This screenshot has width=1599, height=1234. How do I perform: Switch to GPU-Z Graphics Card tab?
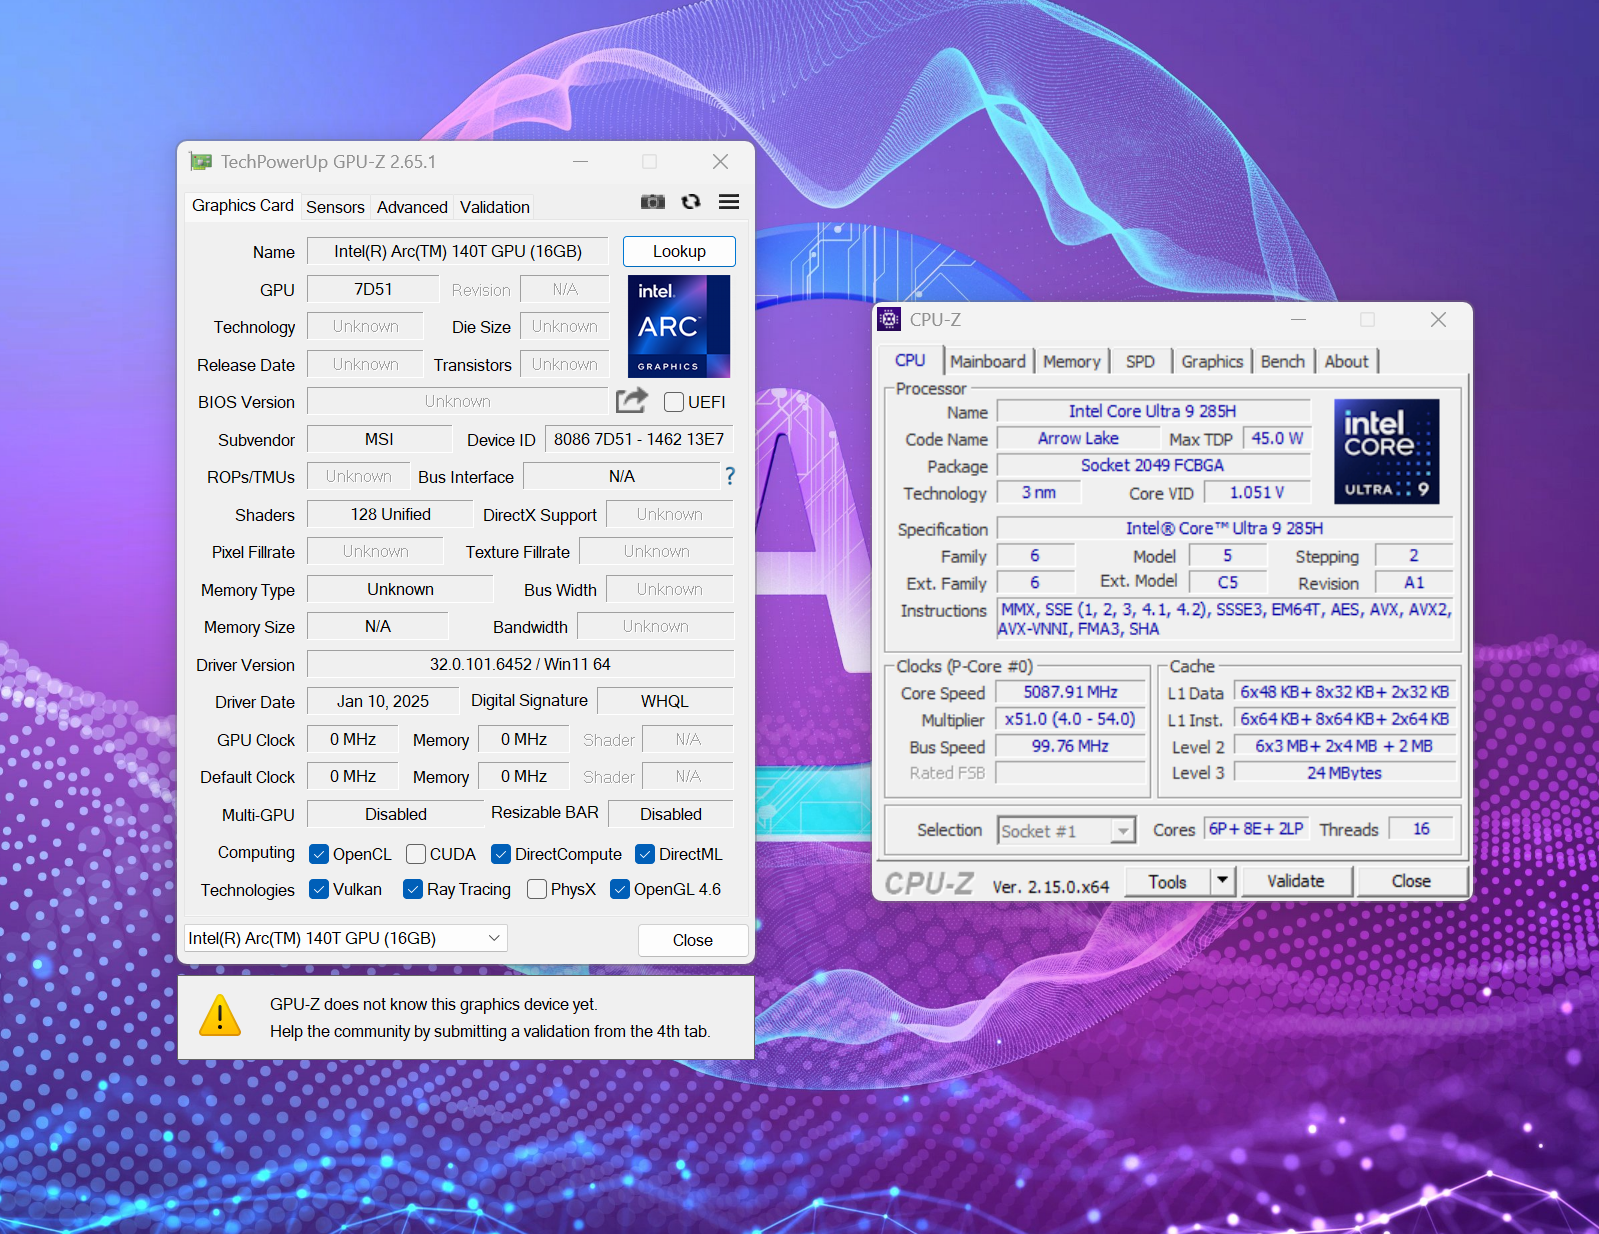click(242, 205)
